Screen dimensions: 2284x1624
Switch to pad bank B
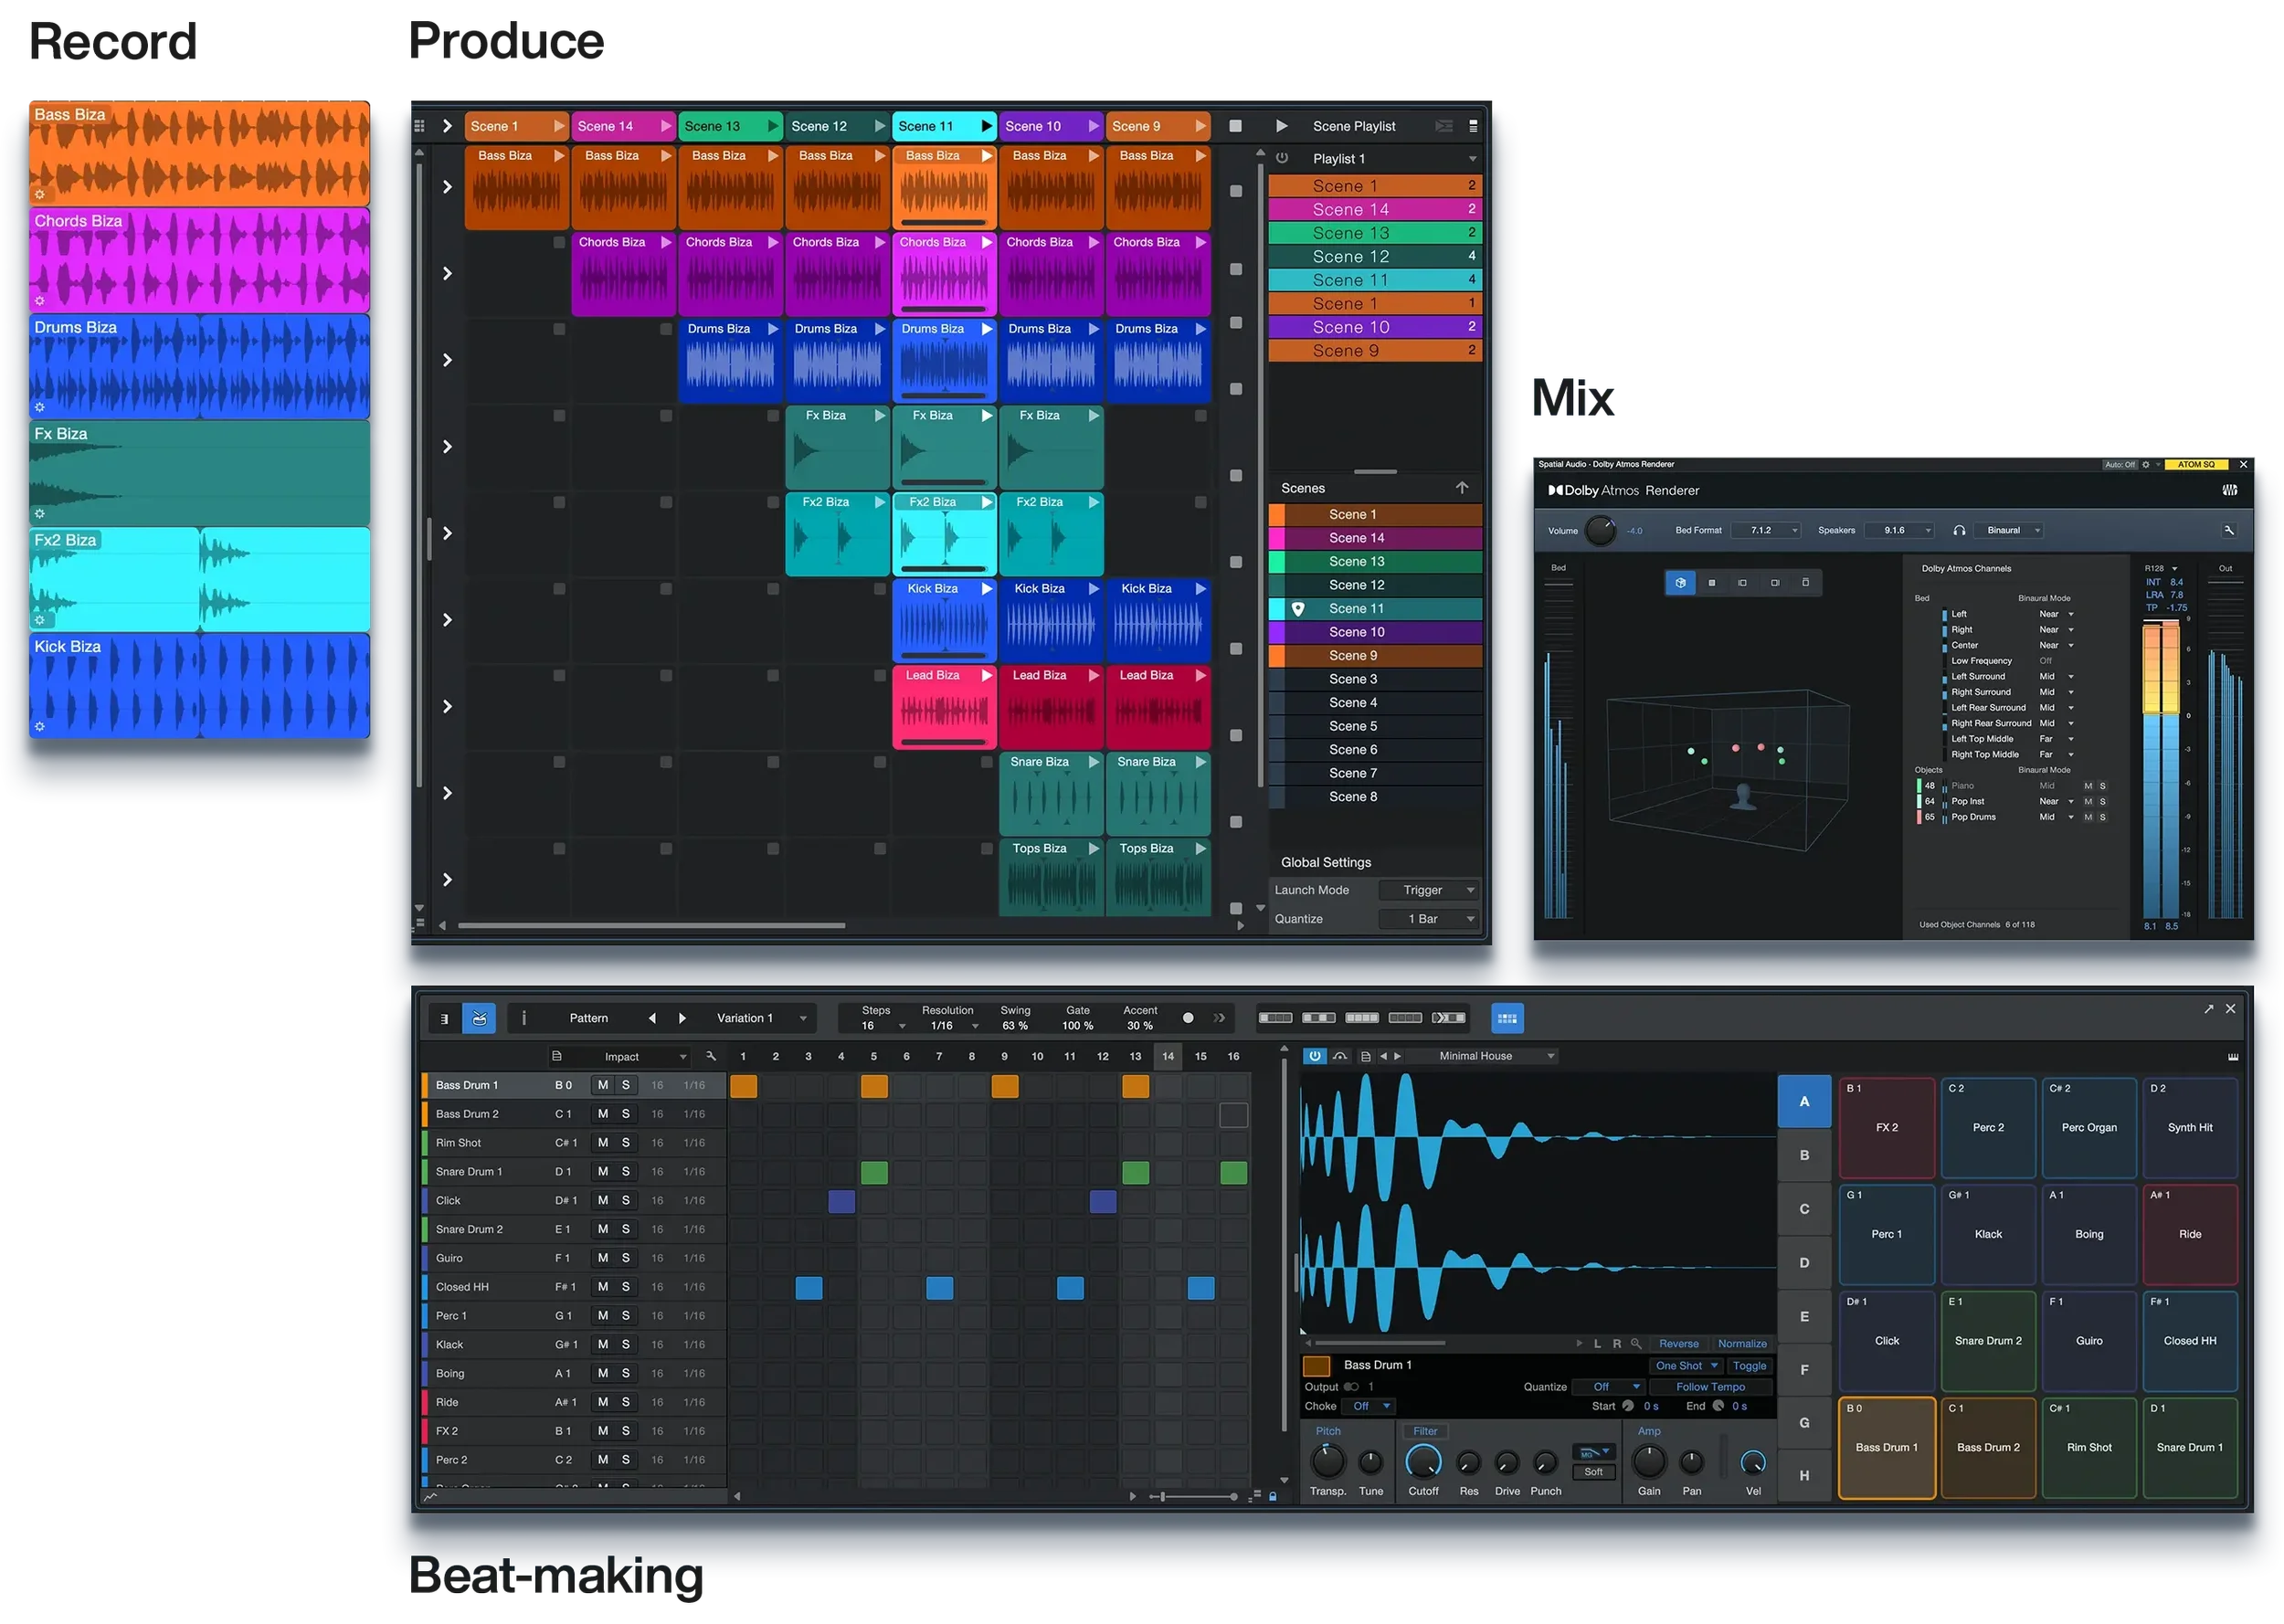pos(1804,1155)
